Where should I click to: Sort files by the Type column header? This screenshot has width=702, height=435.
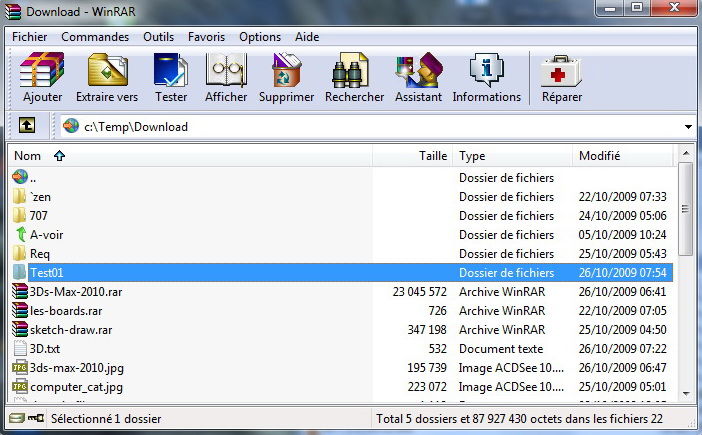(512, 156)
